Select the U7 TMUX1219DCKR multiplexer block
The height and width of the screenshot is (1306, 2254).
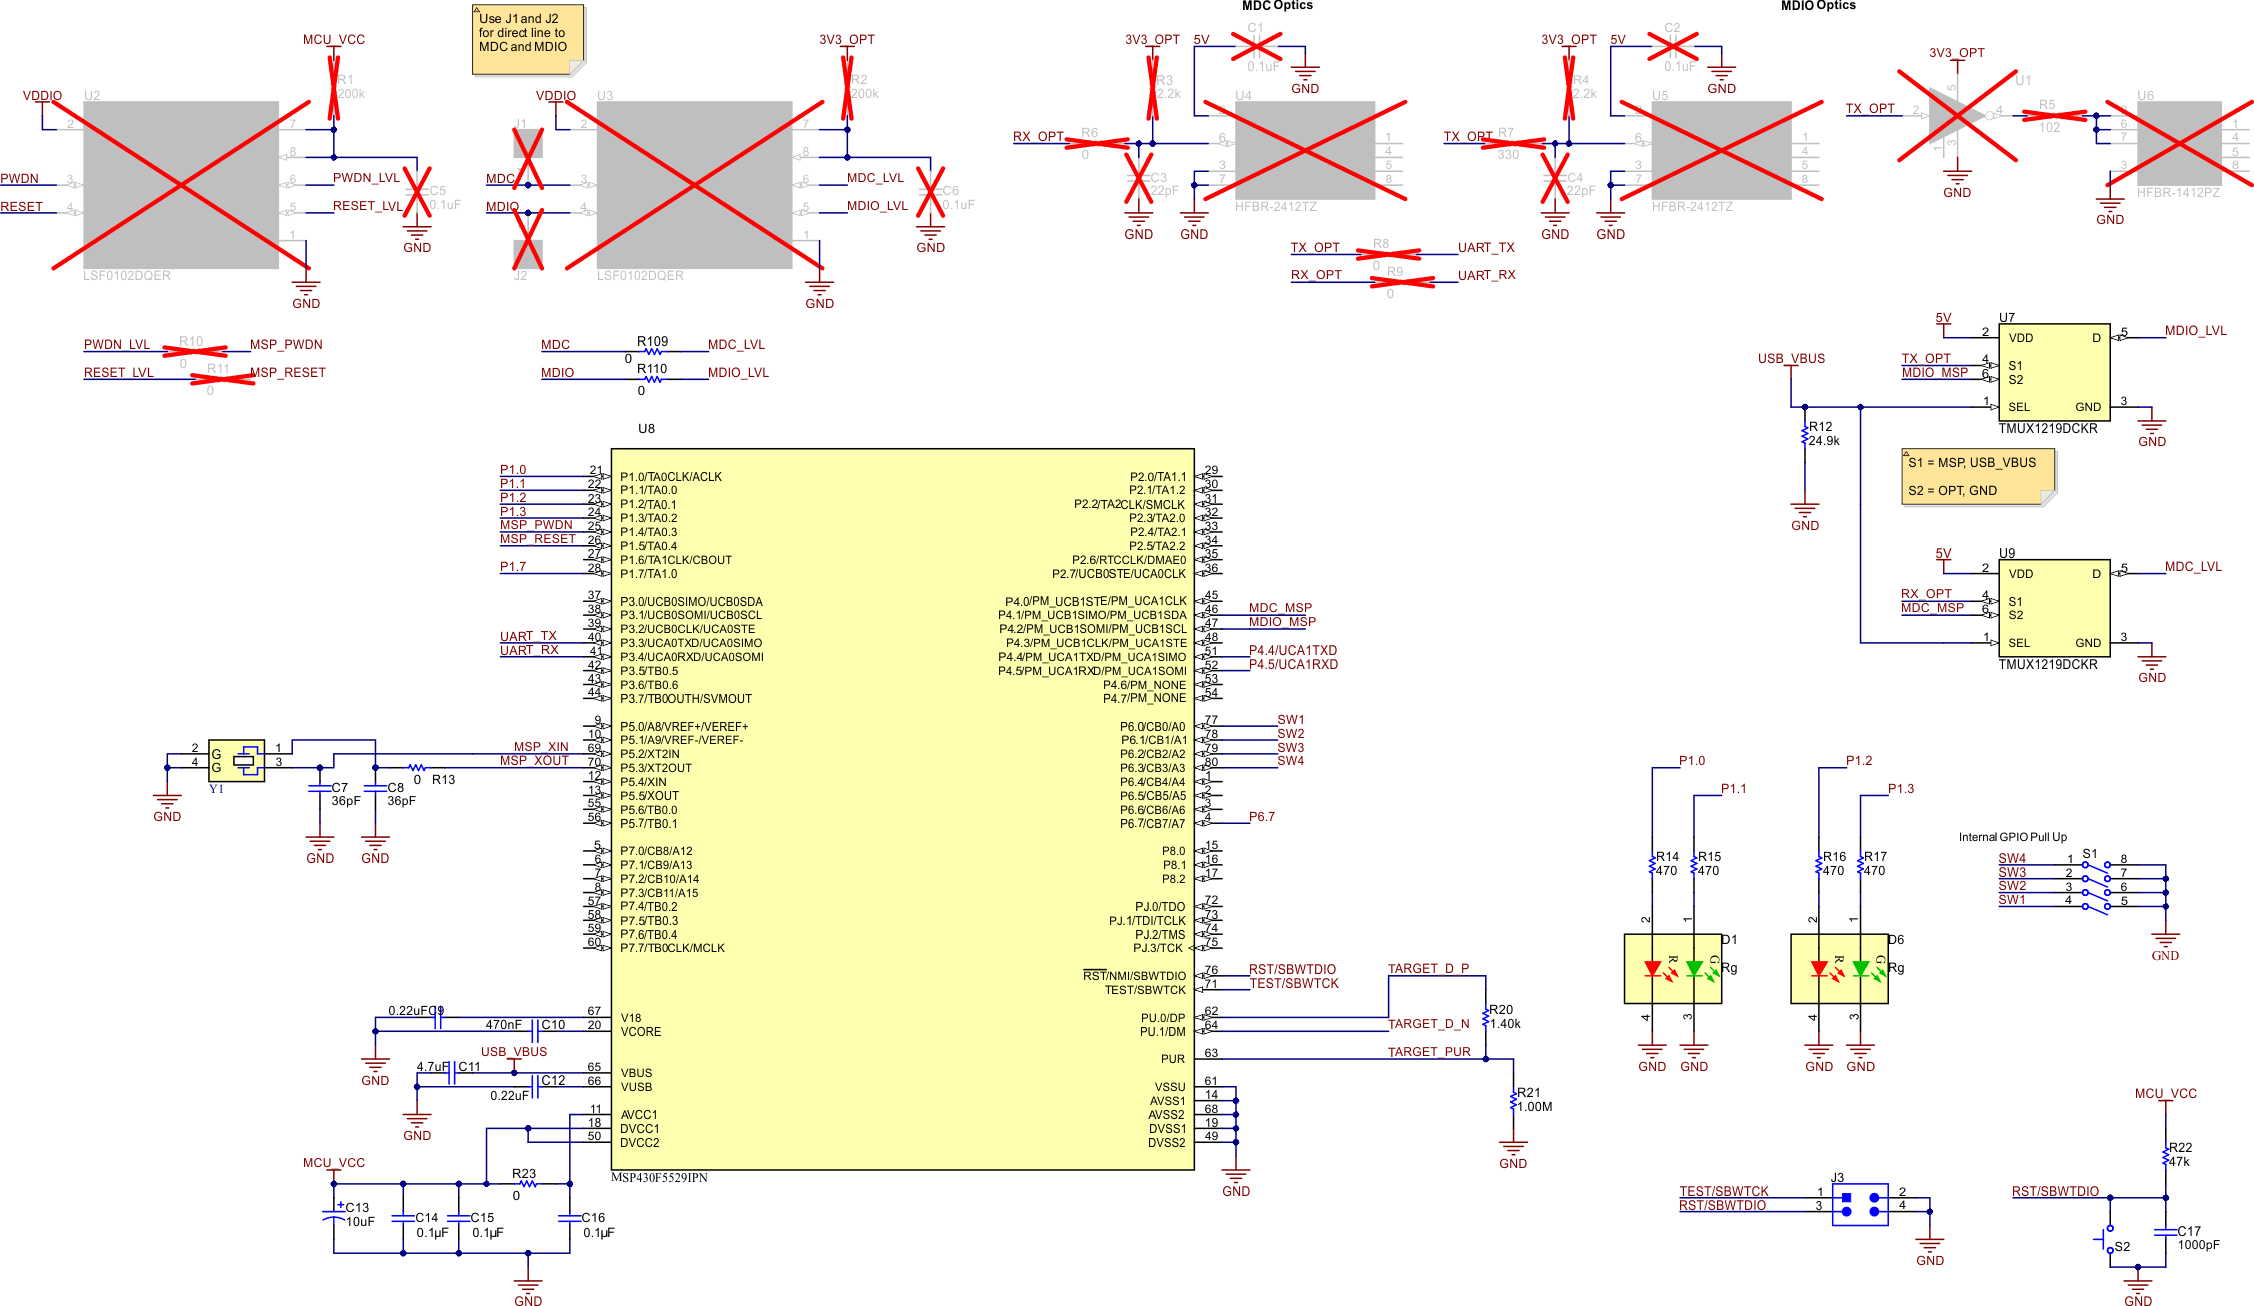click(x=2053, y=371)
